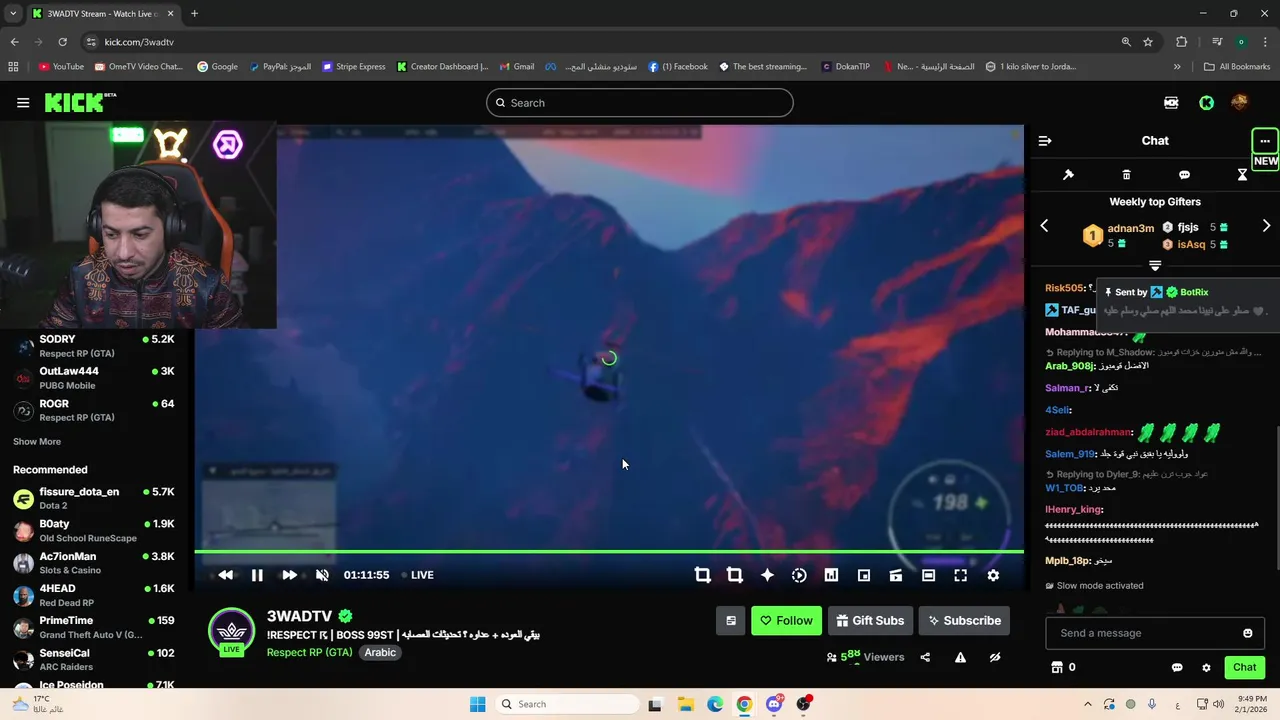Image resolution: width=1280 pixels, height=720 pixels.
Task: Click Show More in sidebar
Action: click(x=37, y=442)
